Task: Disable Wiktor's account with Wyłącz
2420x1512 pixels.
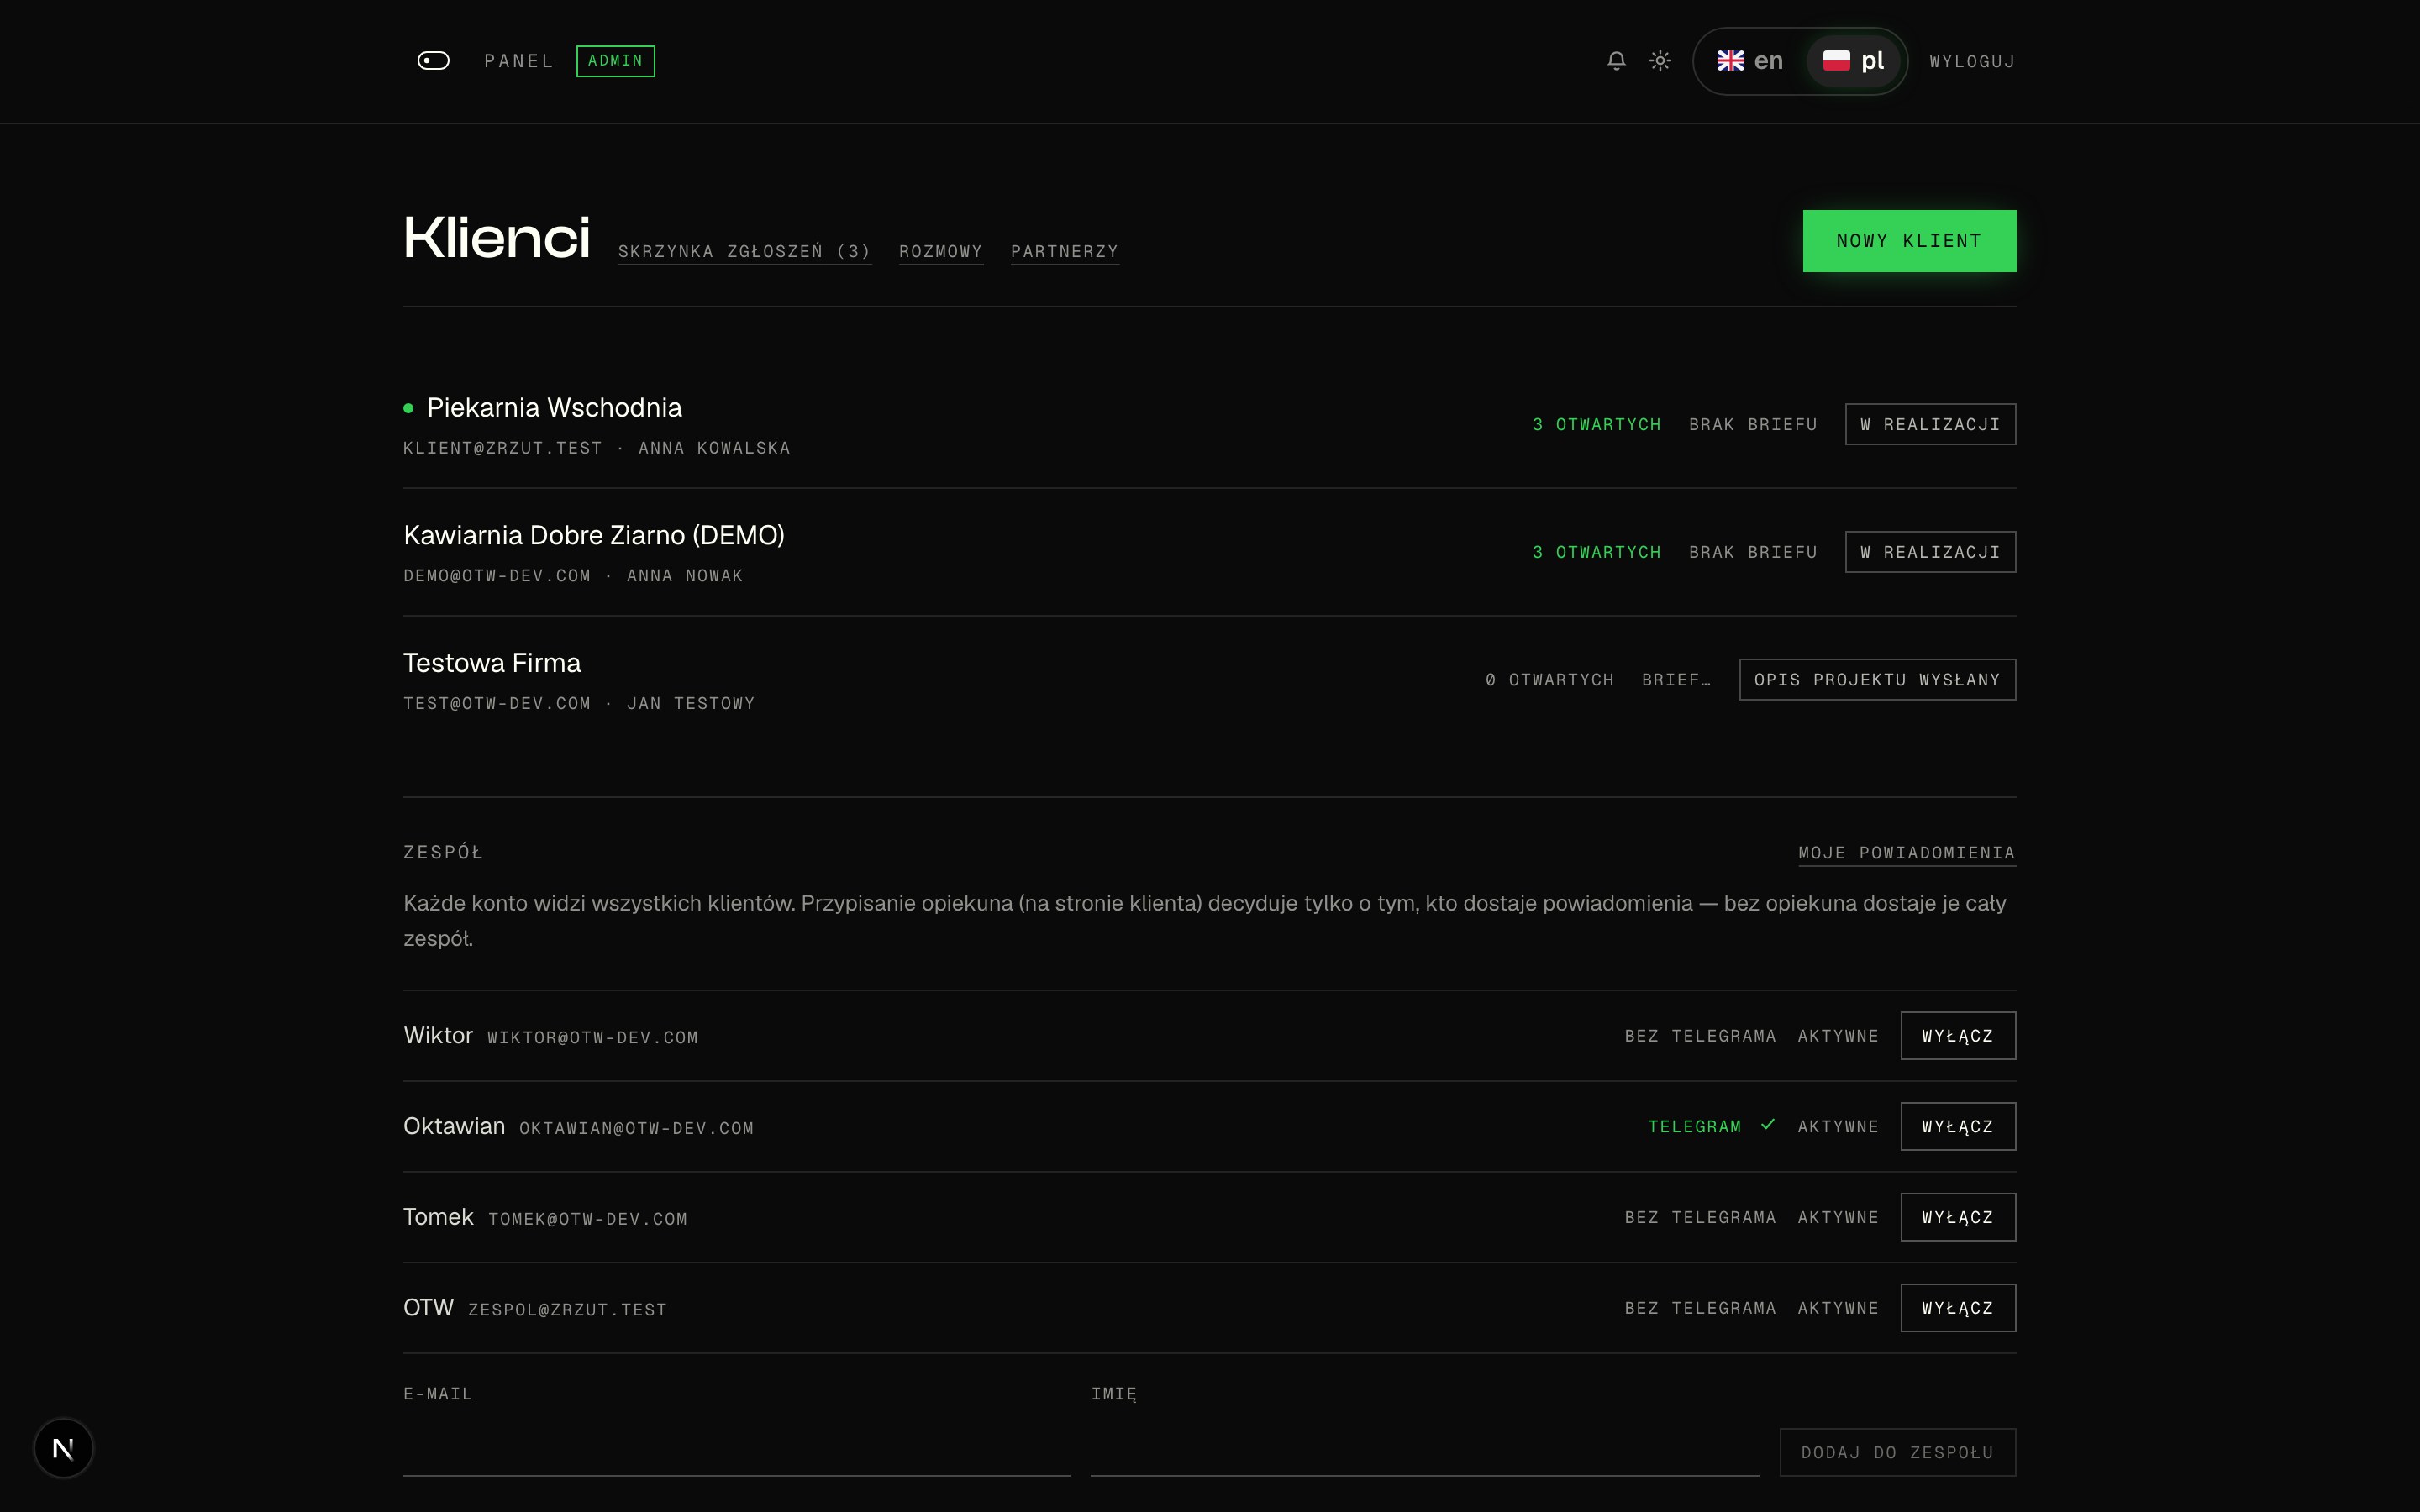Action: pos(1957,1036)
